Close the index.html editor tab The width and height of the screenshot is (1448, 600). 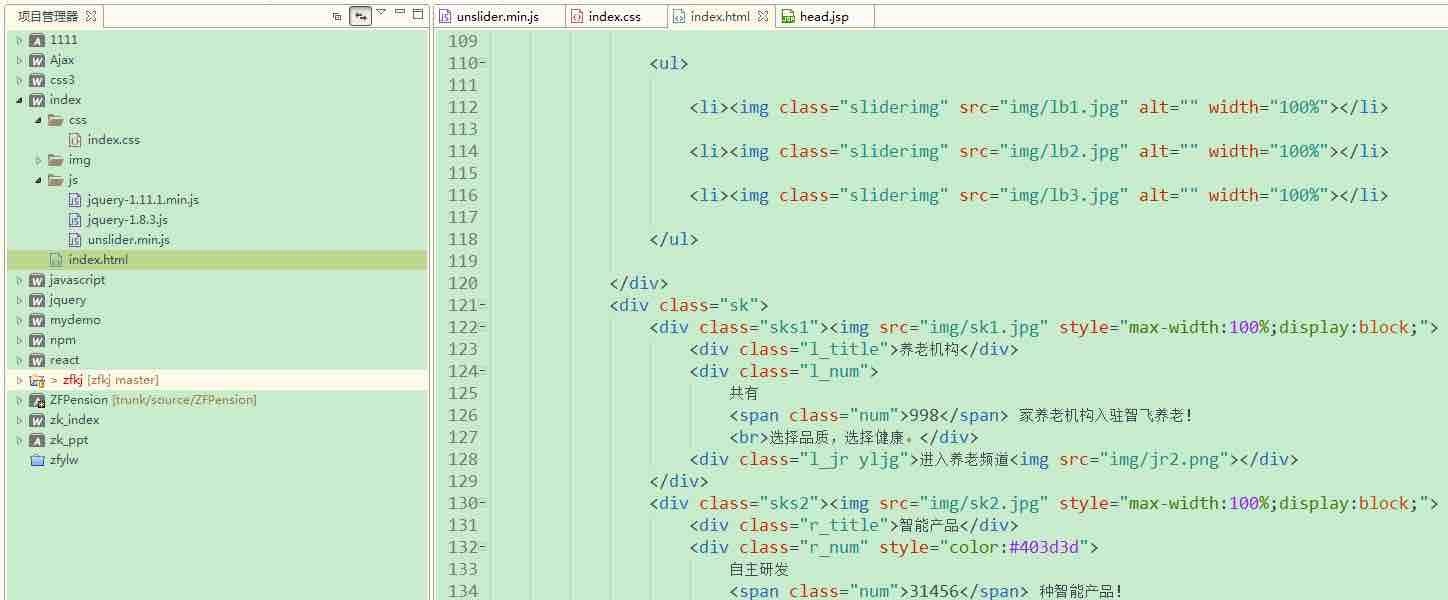[763, 16]
